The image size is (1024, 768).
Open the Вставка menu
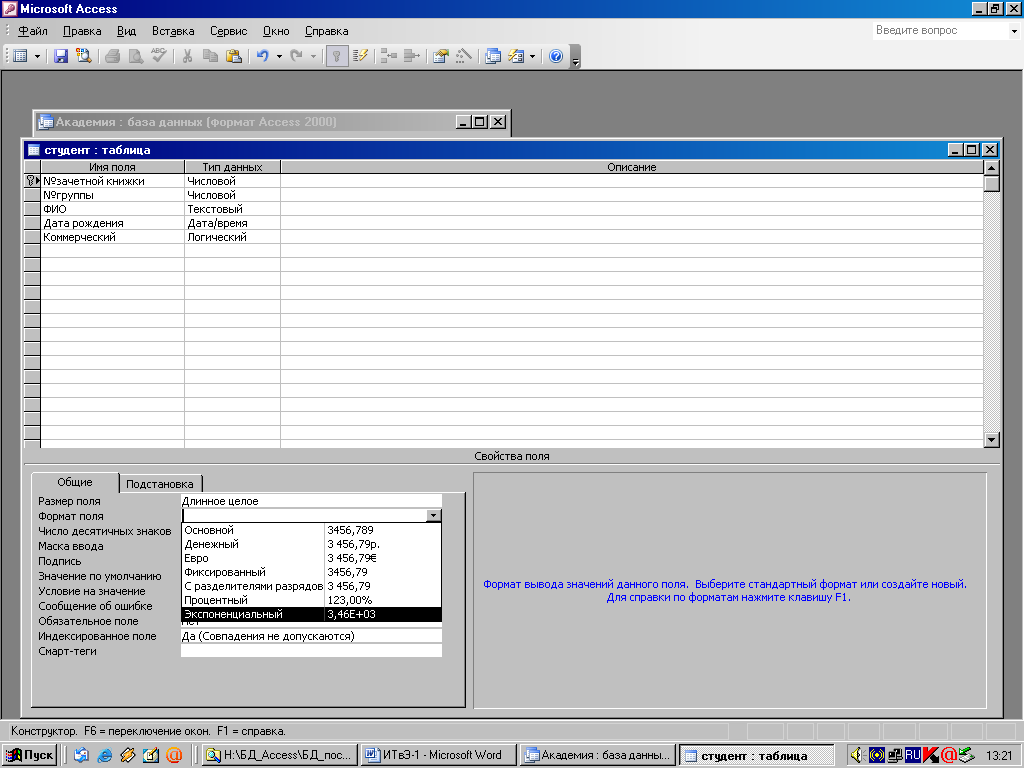172,31
